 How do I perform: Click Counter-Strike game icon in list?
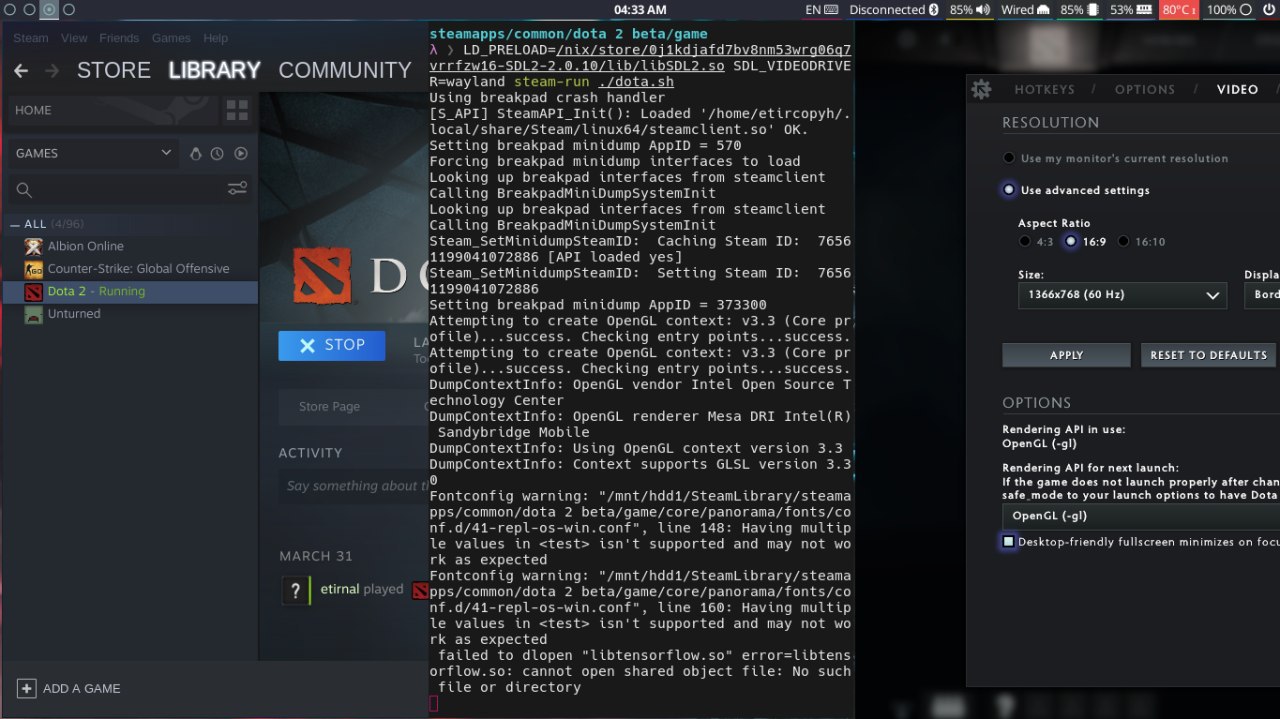[33, 269]
